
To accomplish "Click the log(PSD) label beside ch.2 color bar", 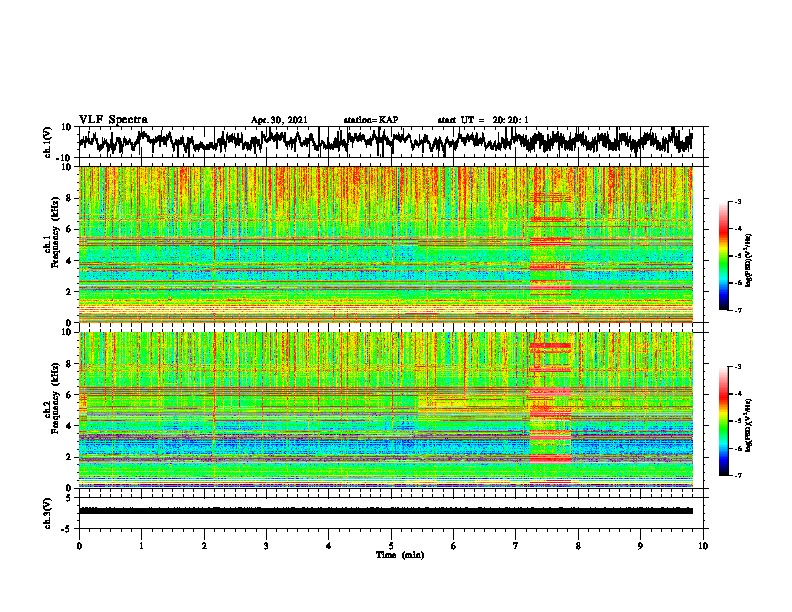I will click(x=749, y=425).
